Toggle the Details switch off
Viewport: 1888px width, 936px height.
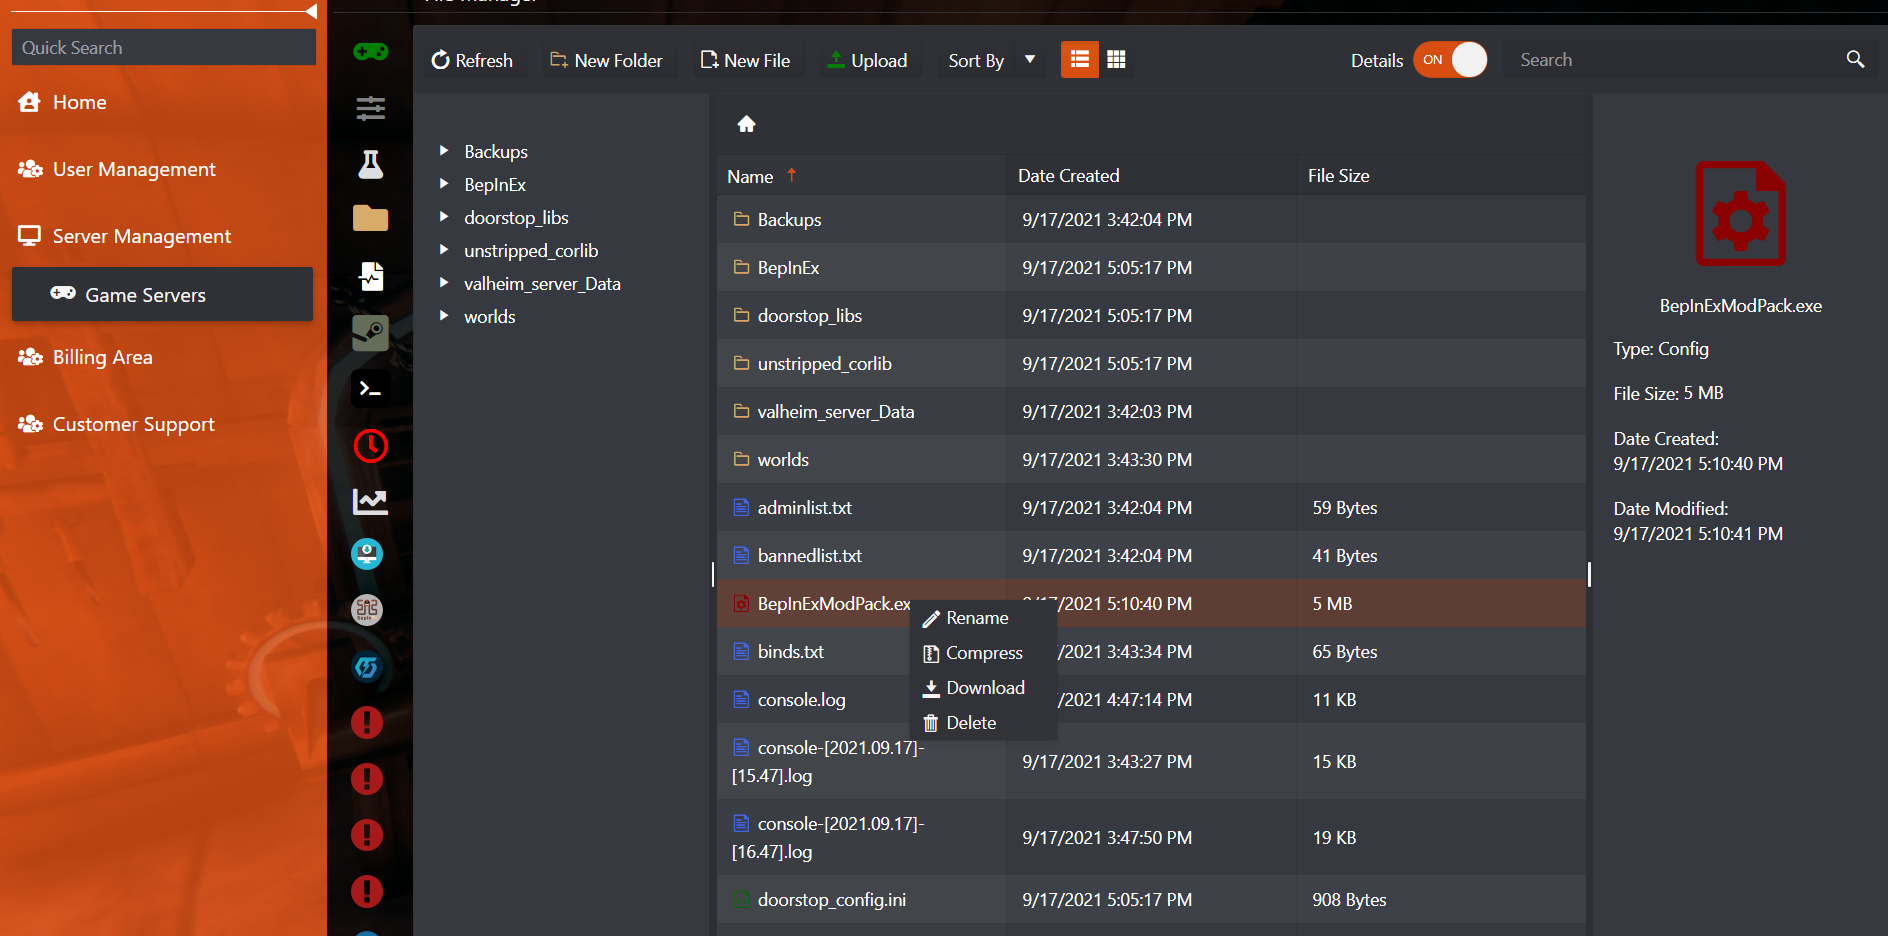(1450, 60)
